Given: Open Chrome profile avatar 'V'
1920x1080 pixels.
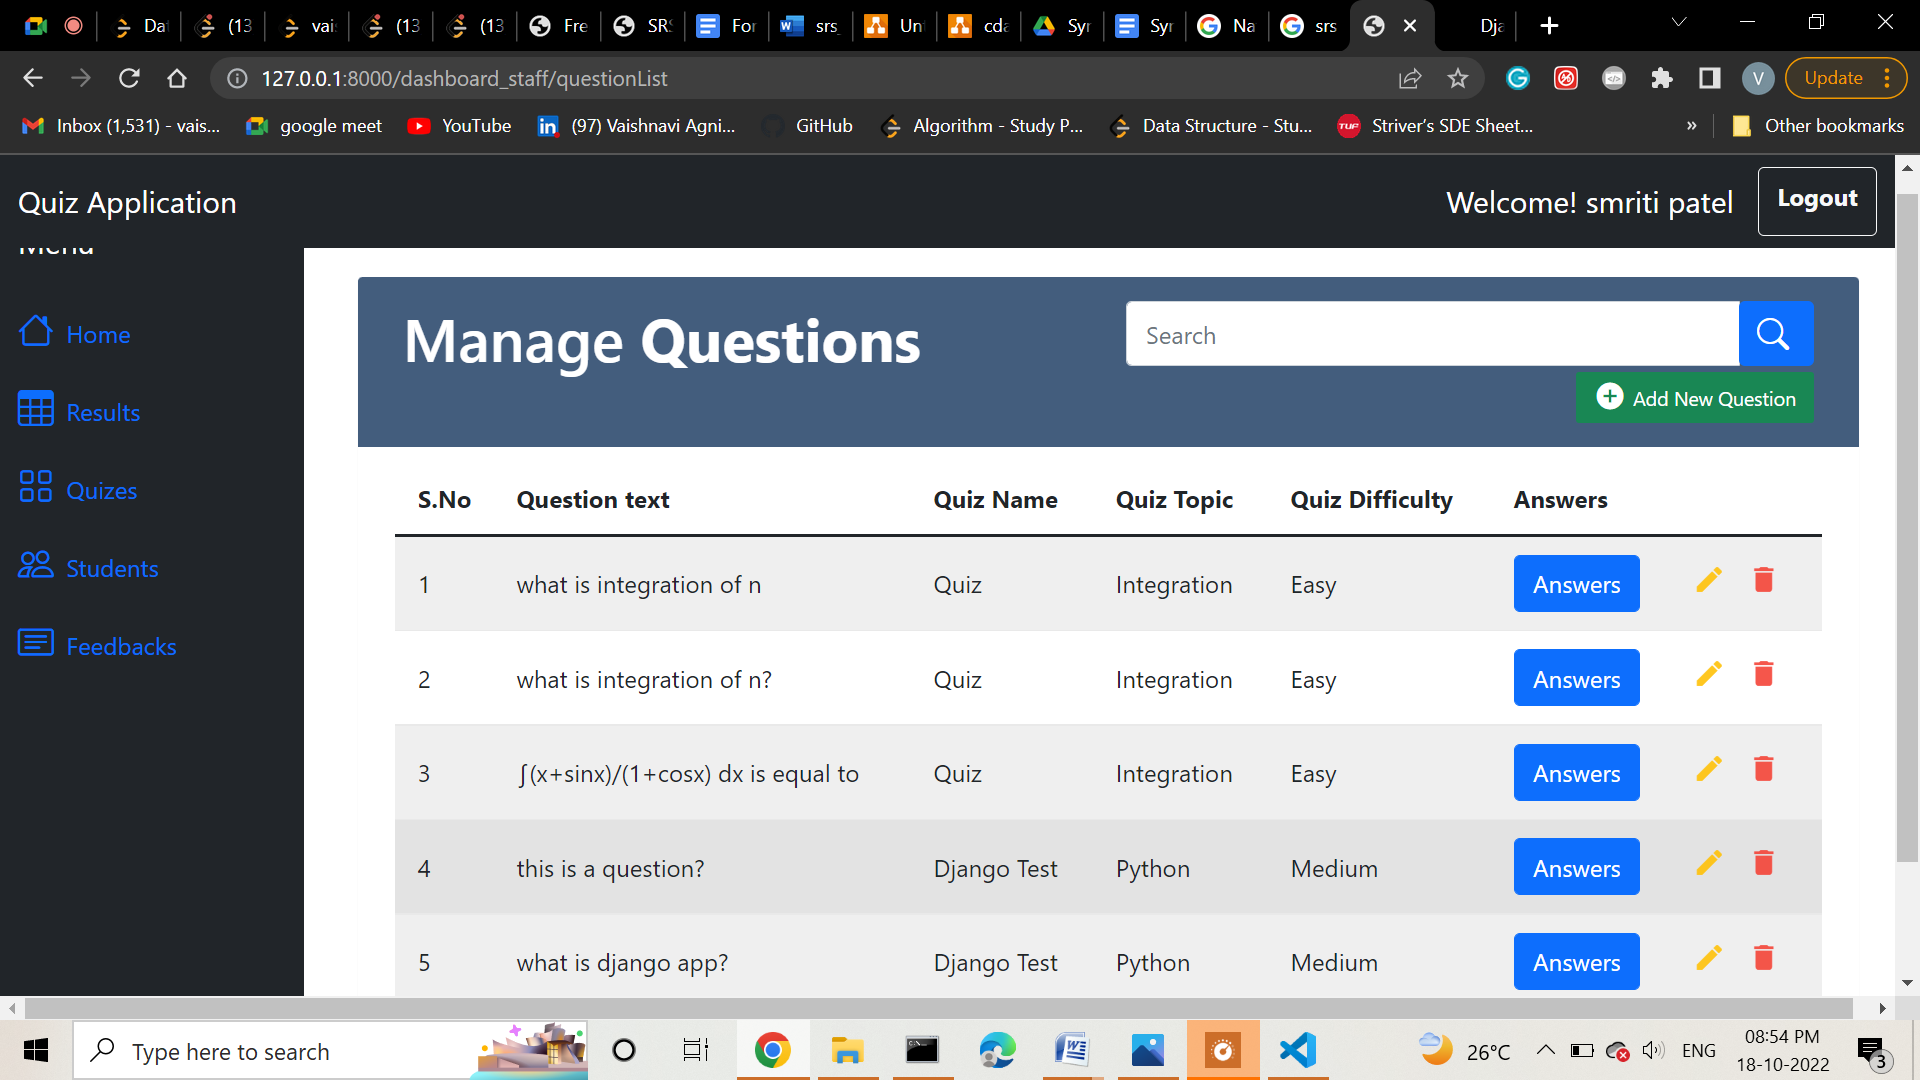Looking at the screenshot, I should coord(1758,78).
